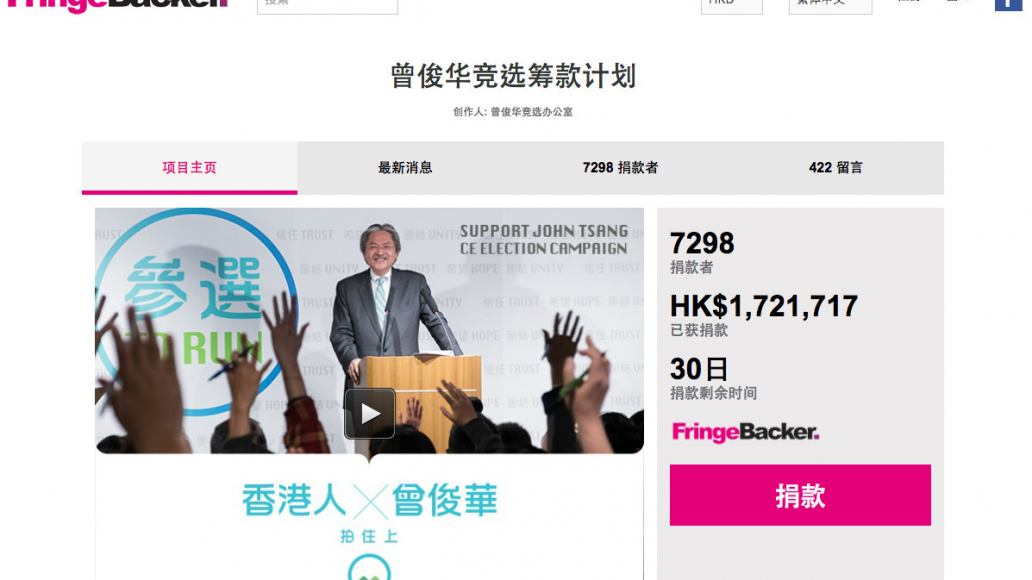The image size is (1032, 580).
Task: Click the campaign video thumbnail image
Action: pyautogui.click(x=369, y=330)
